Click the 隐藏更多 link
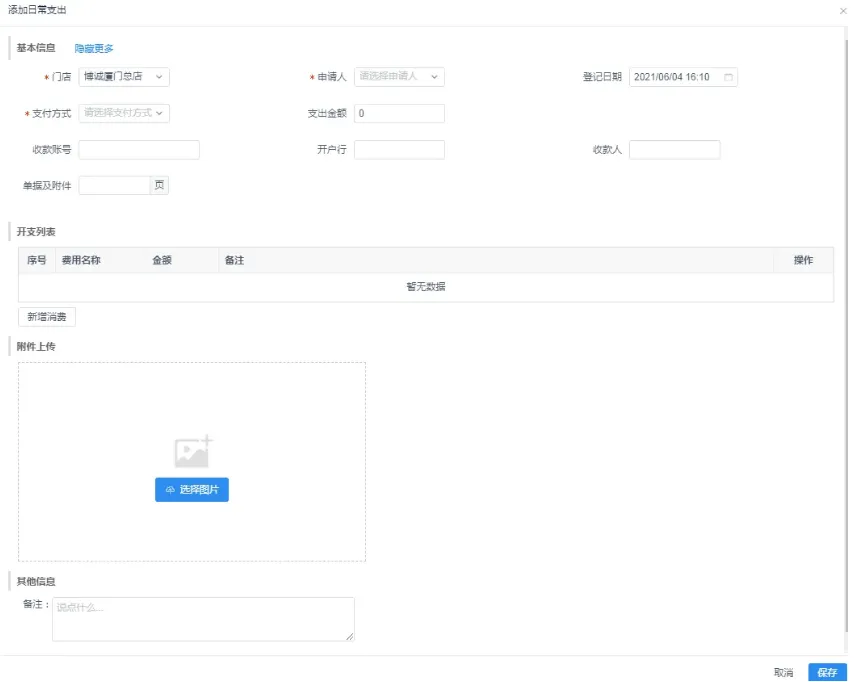Viewport: 856px width, 682px height. click(94, 48)
